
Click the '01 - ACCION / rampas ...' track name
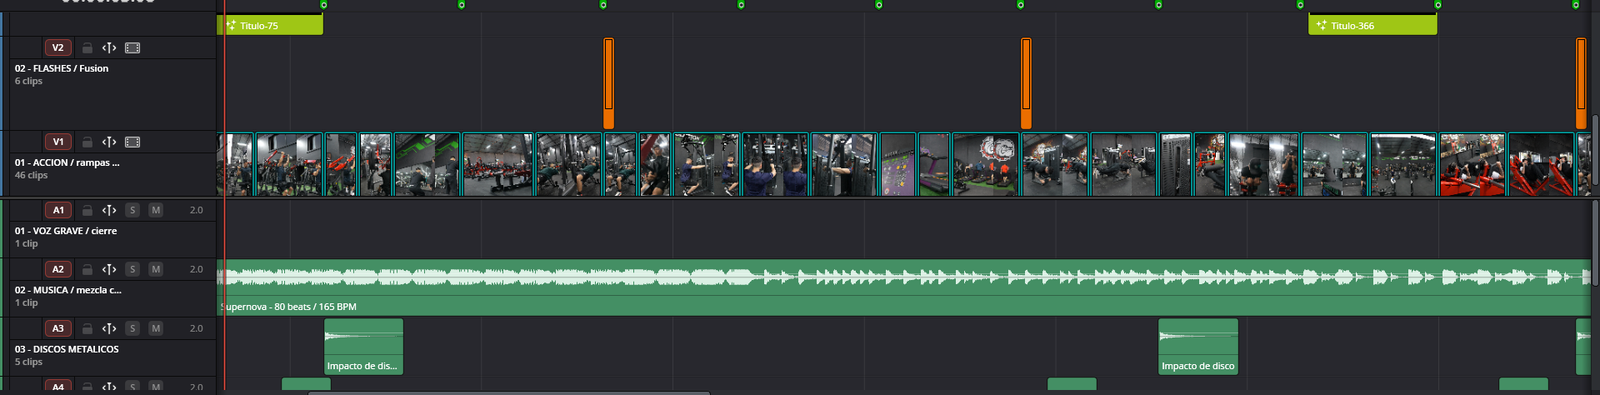point(67,162)
